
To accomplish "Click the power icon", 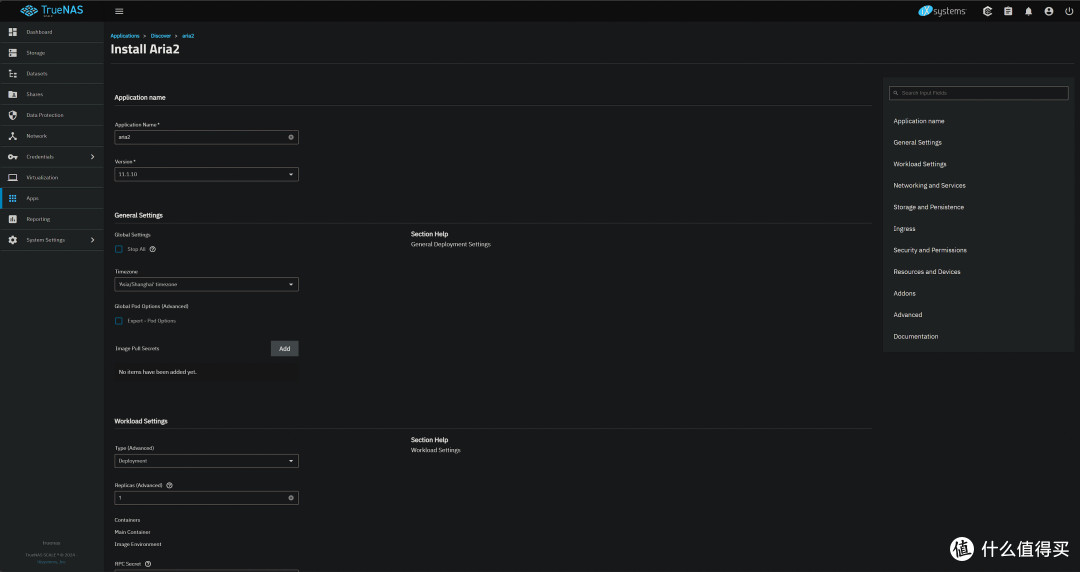I will pyautogui.click(x=1069, y=11).
